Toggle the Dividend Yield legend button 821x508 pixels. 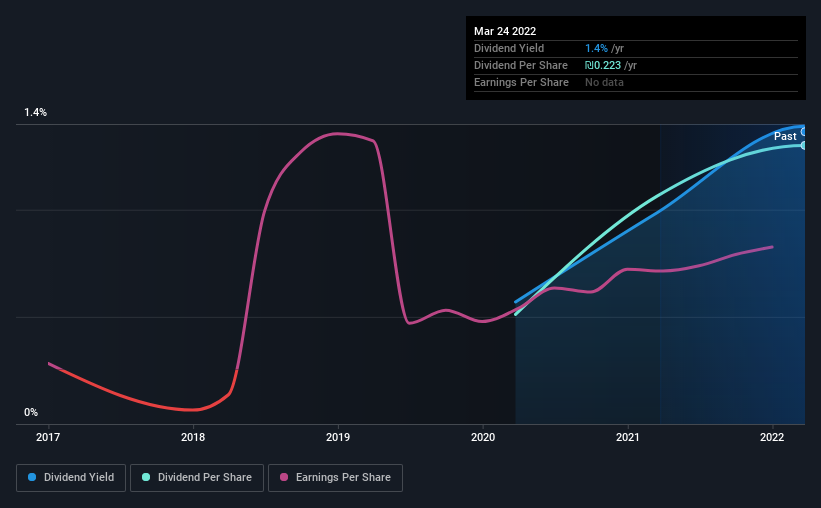tap(71, 478)
